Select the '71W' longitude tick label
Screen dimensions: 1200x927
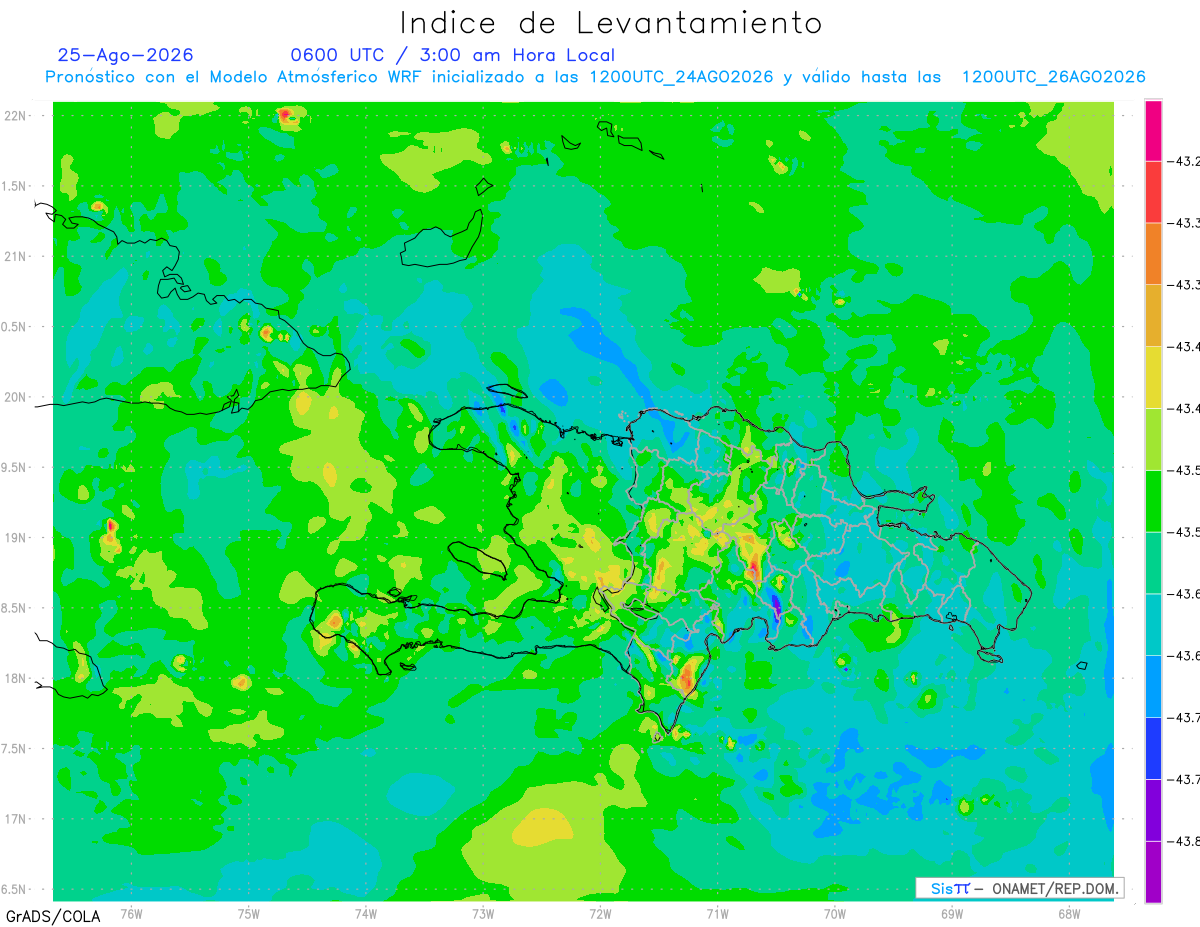point(717,913)
